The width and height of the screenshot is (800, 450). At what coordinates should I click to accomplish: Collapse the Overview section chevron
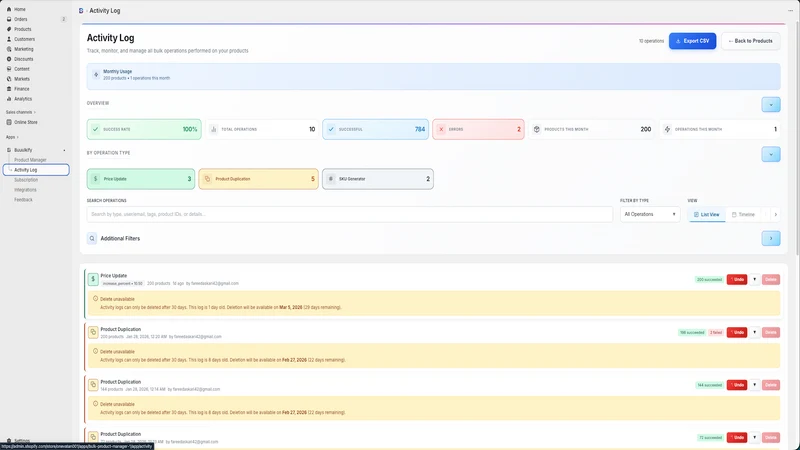pos(771,105)
